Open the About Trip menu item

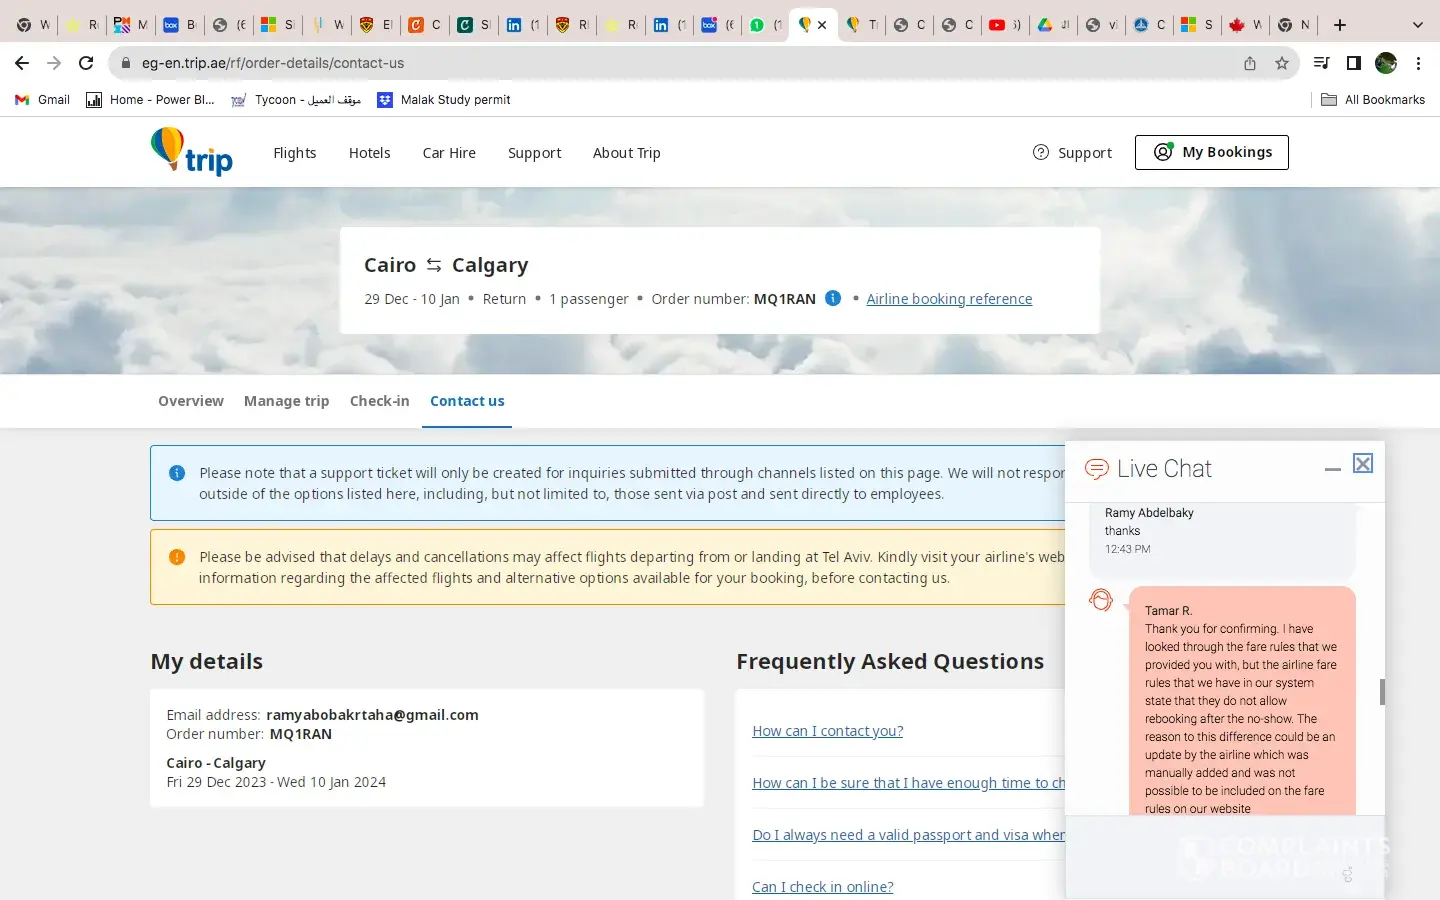(627, 153)
